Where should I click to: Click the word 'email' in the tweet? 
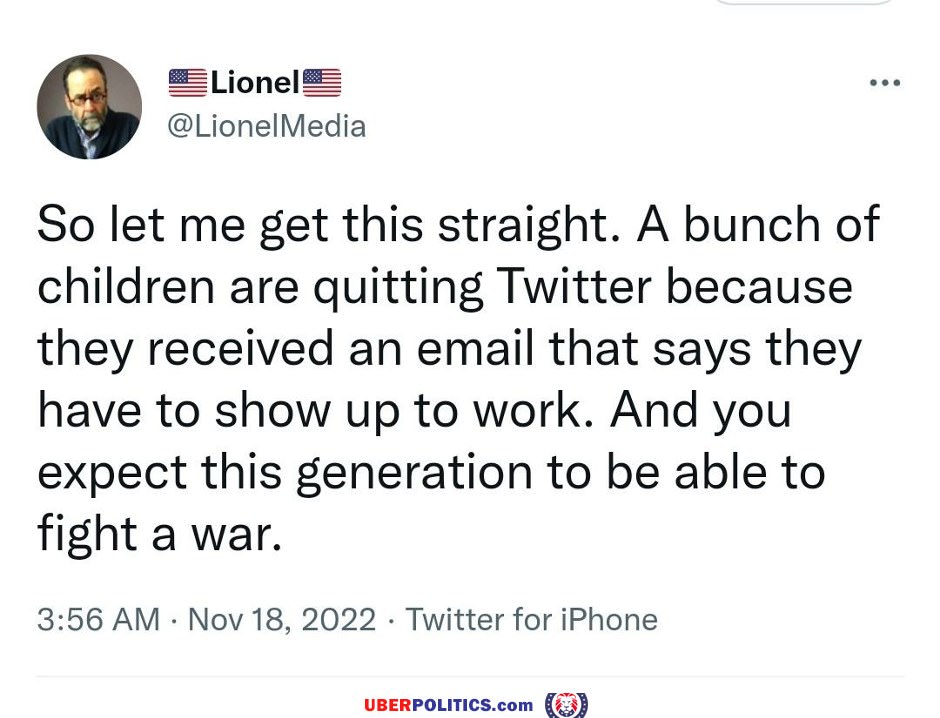point(475,349)
